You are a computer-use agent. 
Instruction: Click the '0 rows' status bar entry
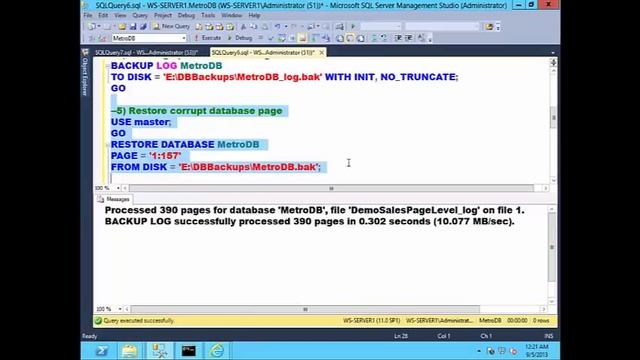541,321
